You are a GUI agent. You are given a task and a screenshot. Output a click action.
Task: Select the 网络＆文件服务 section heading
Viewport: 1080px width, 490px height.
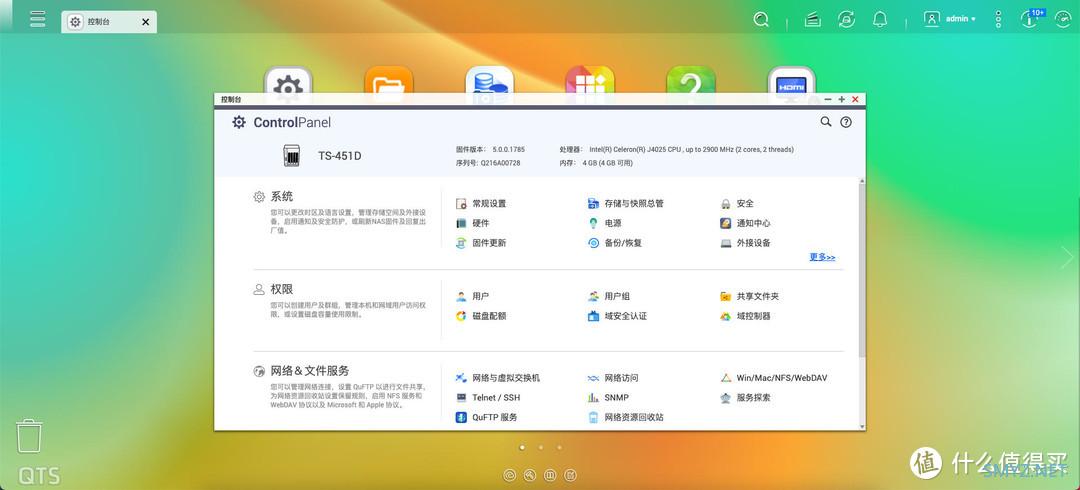coord(310,371)
